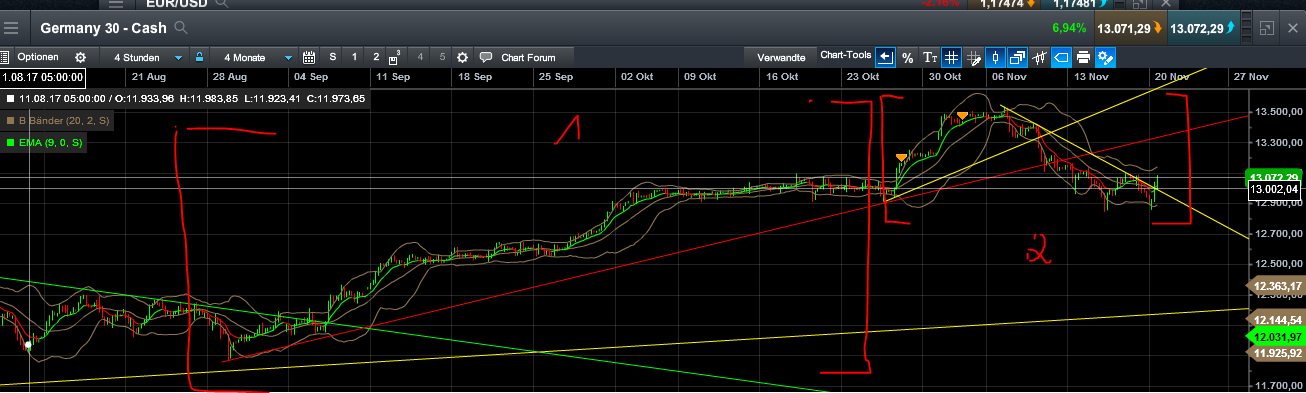Open layout settings gear after slot 5
1306x393 pixels.
(x=462, y=57)
